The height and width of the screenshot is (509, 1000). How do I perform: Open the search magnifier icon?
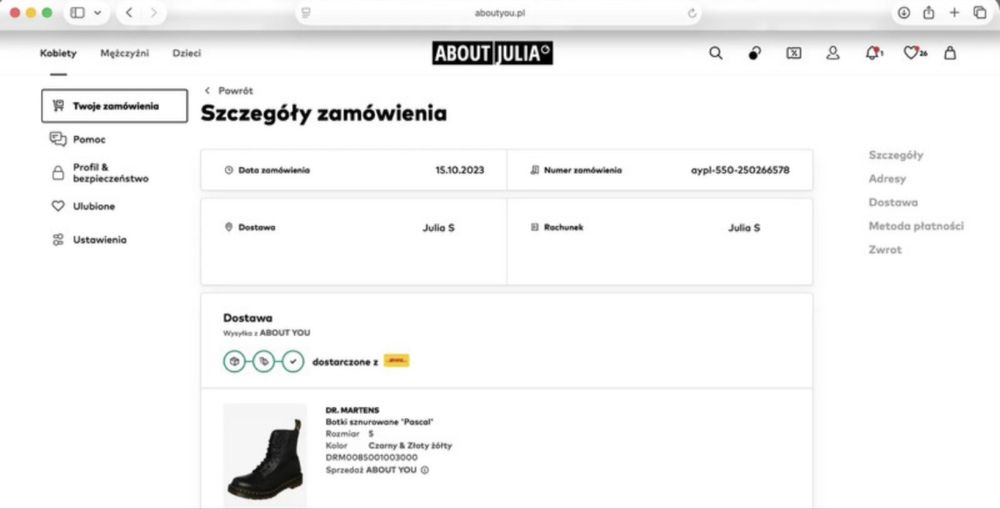[715, 54]
